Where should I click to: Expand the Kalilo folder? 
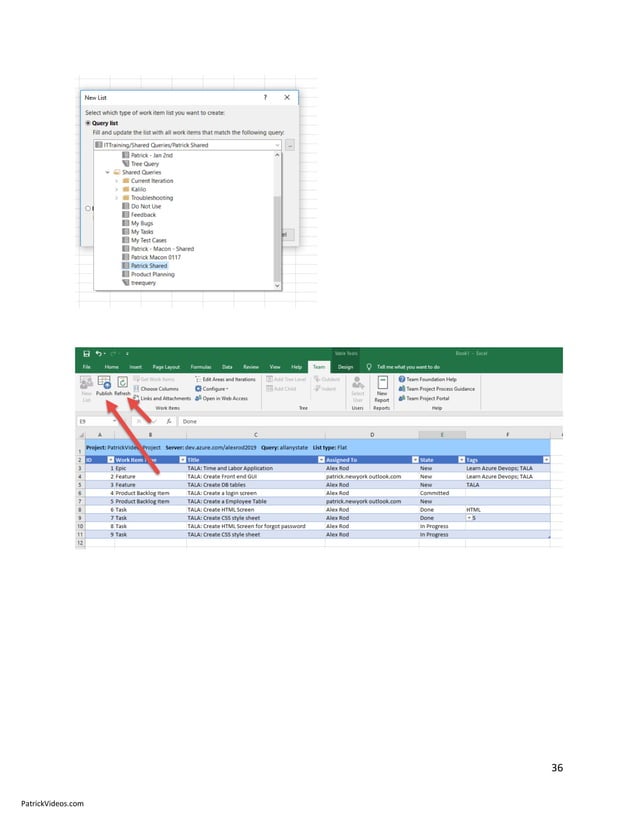(116, 189)
